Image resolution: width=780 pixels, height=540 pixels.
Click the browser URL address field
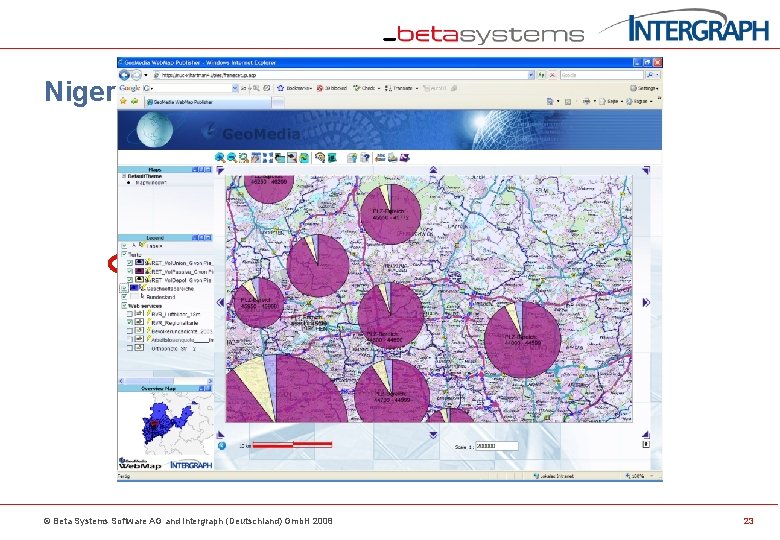pos(339,75)
